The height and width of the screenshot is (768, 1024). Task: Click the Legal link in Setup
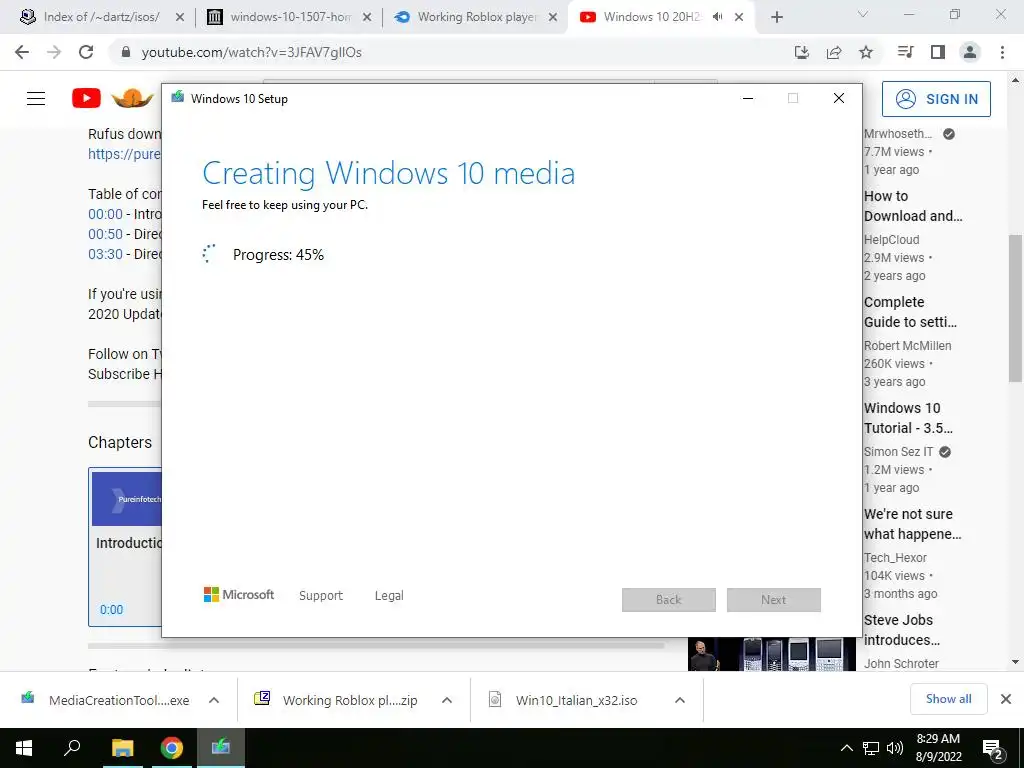(x=389, y=596)
